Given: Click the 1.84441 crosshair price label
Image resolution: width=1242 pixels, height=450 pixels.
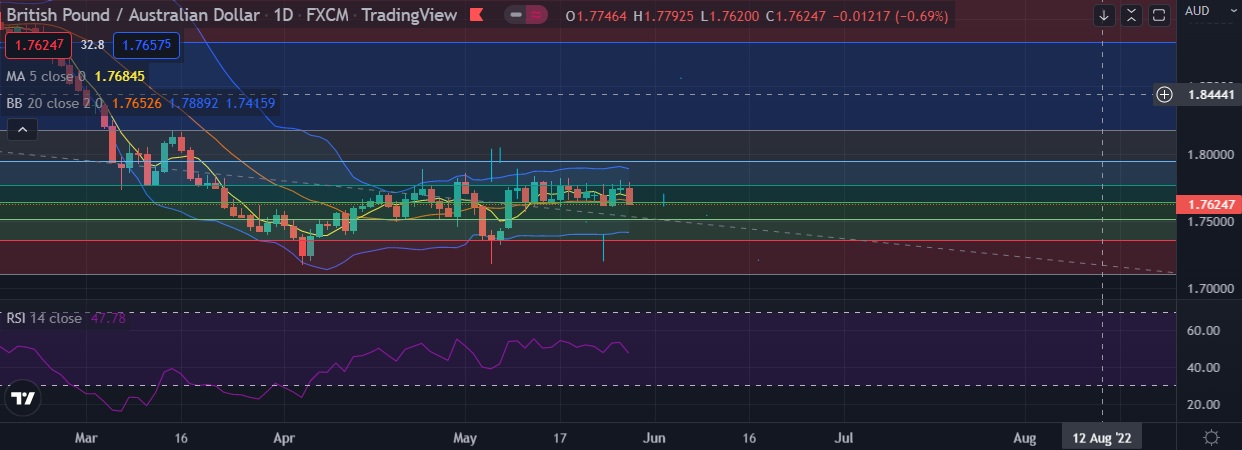Looking at the screenshot, I should 1209,95.
